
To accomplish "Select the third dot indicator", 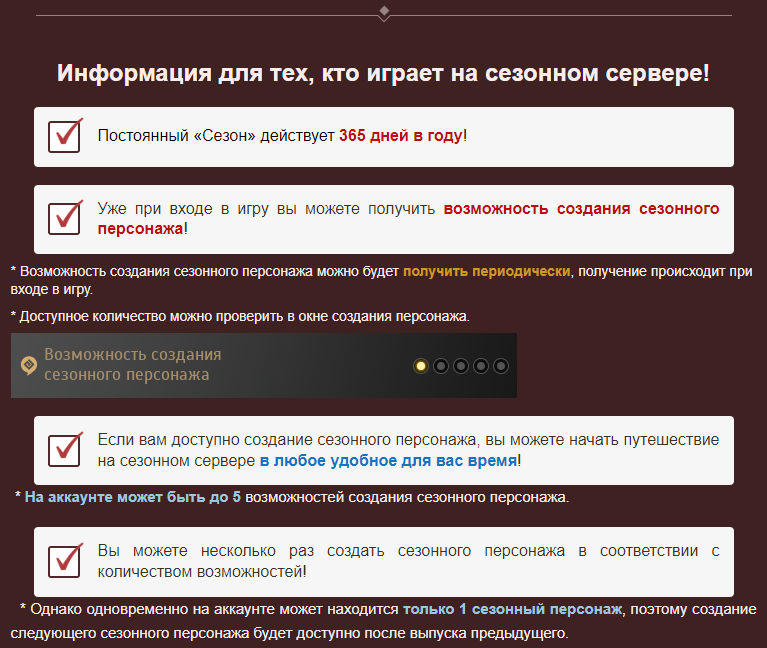I will (x=461, y=366).
